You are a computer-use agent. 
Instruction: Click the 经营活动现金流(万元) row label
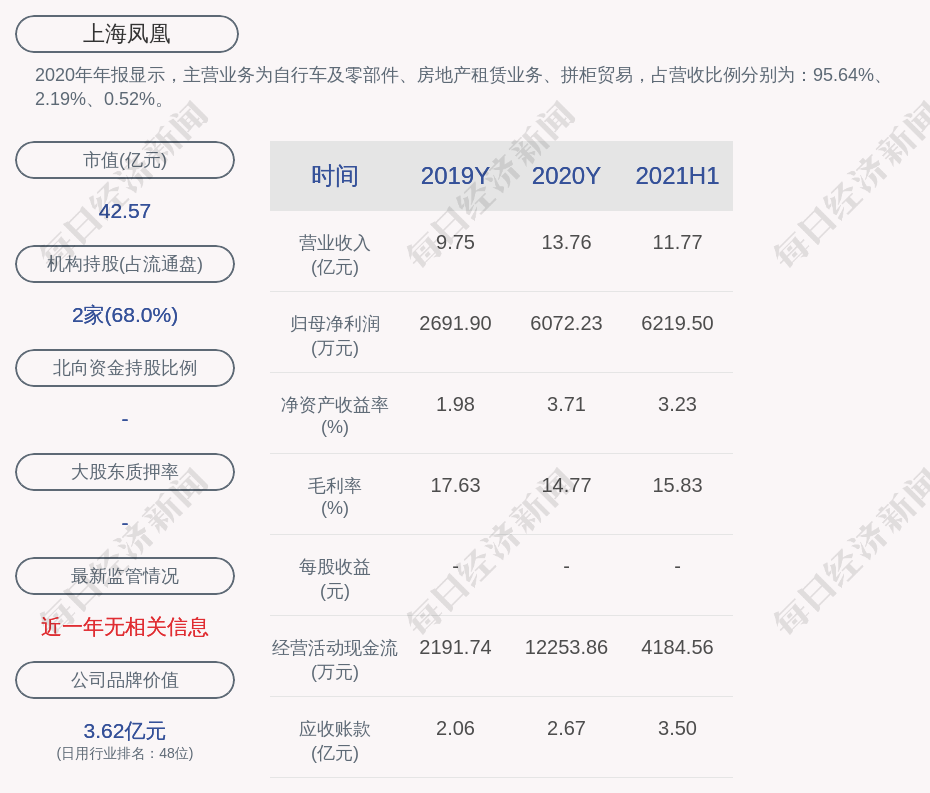click(335, 660)
